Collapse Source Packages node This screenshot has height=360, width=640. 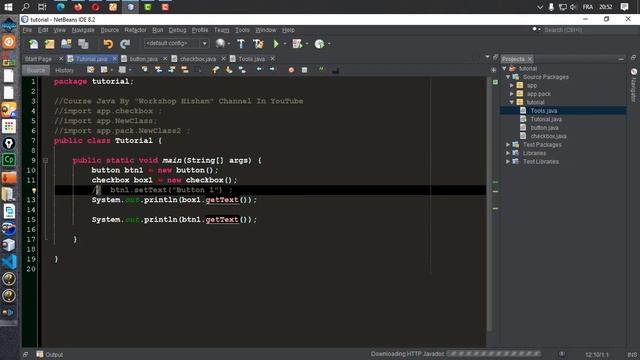click(x=508, y=77)
